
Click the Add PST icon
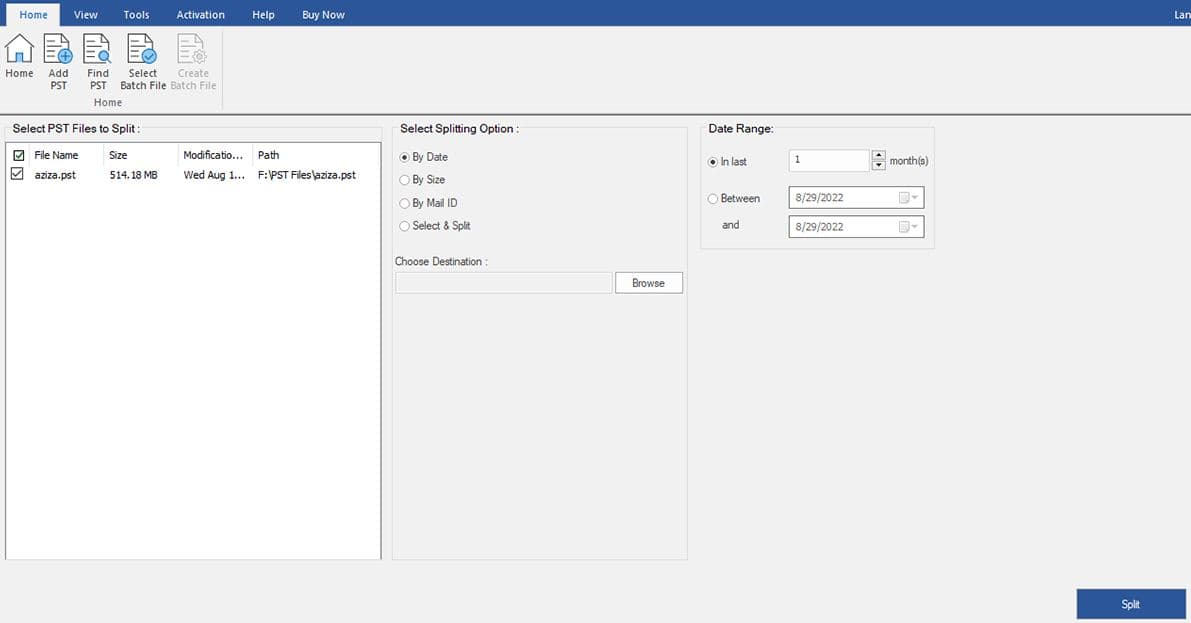(58, 62)
